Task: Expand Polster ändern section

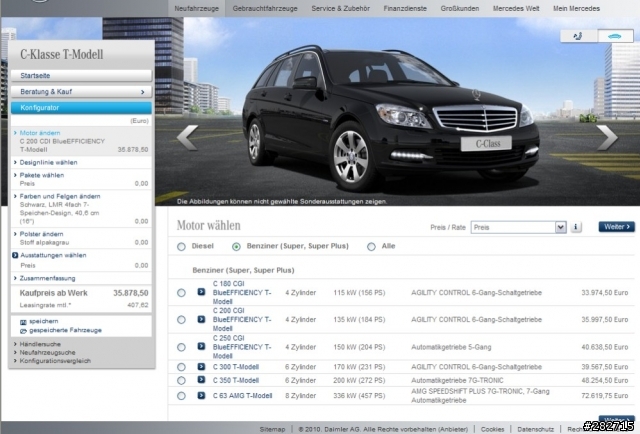Action: [41, 234]
